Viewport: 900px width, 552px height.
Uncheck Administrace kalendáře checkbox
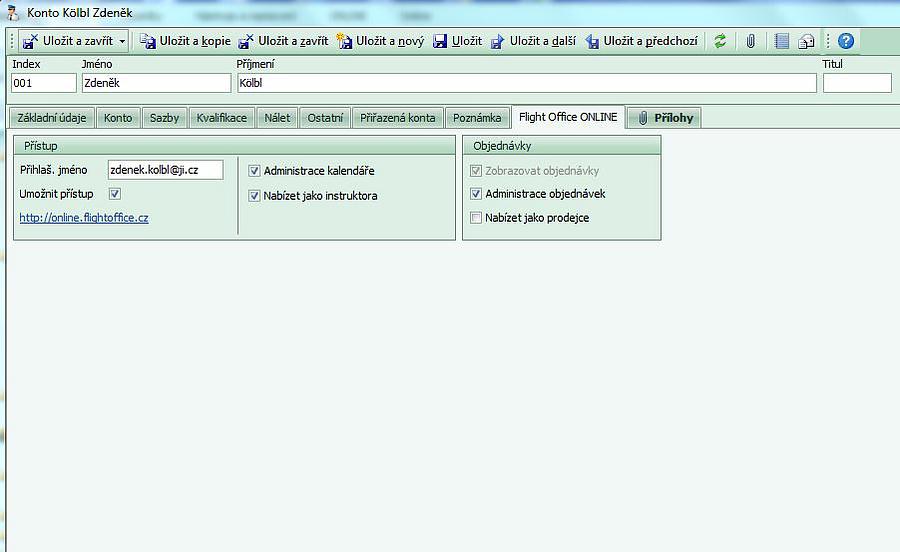(x=254, y=171)
